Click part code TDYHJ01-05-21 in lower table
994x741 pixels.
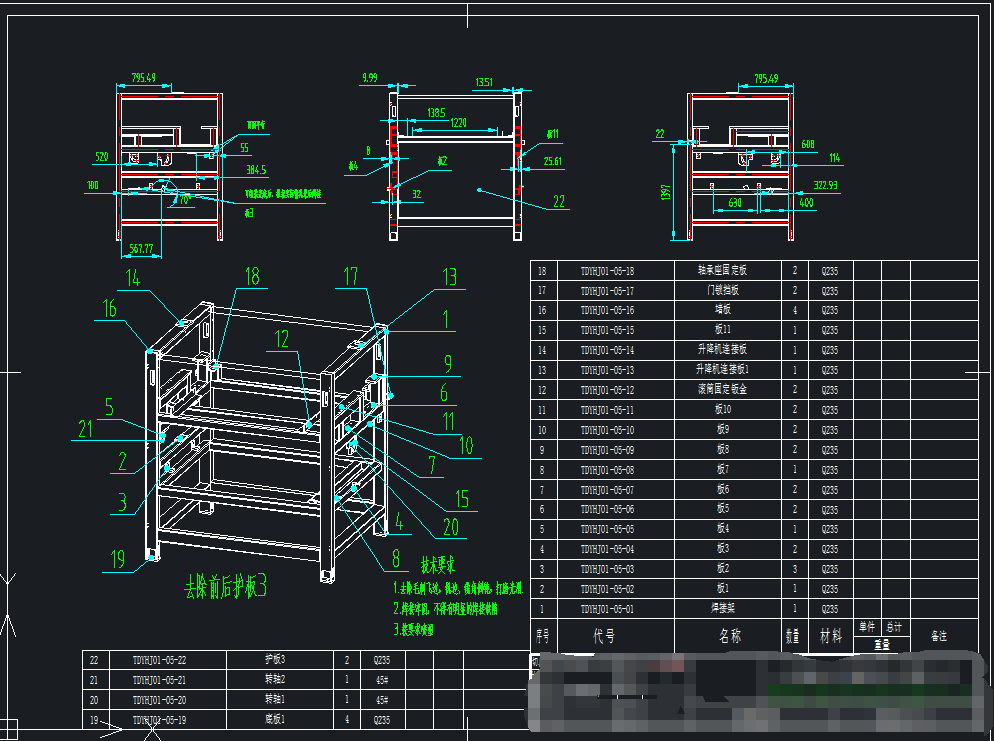159,680
